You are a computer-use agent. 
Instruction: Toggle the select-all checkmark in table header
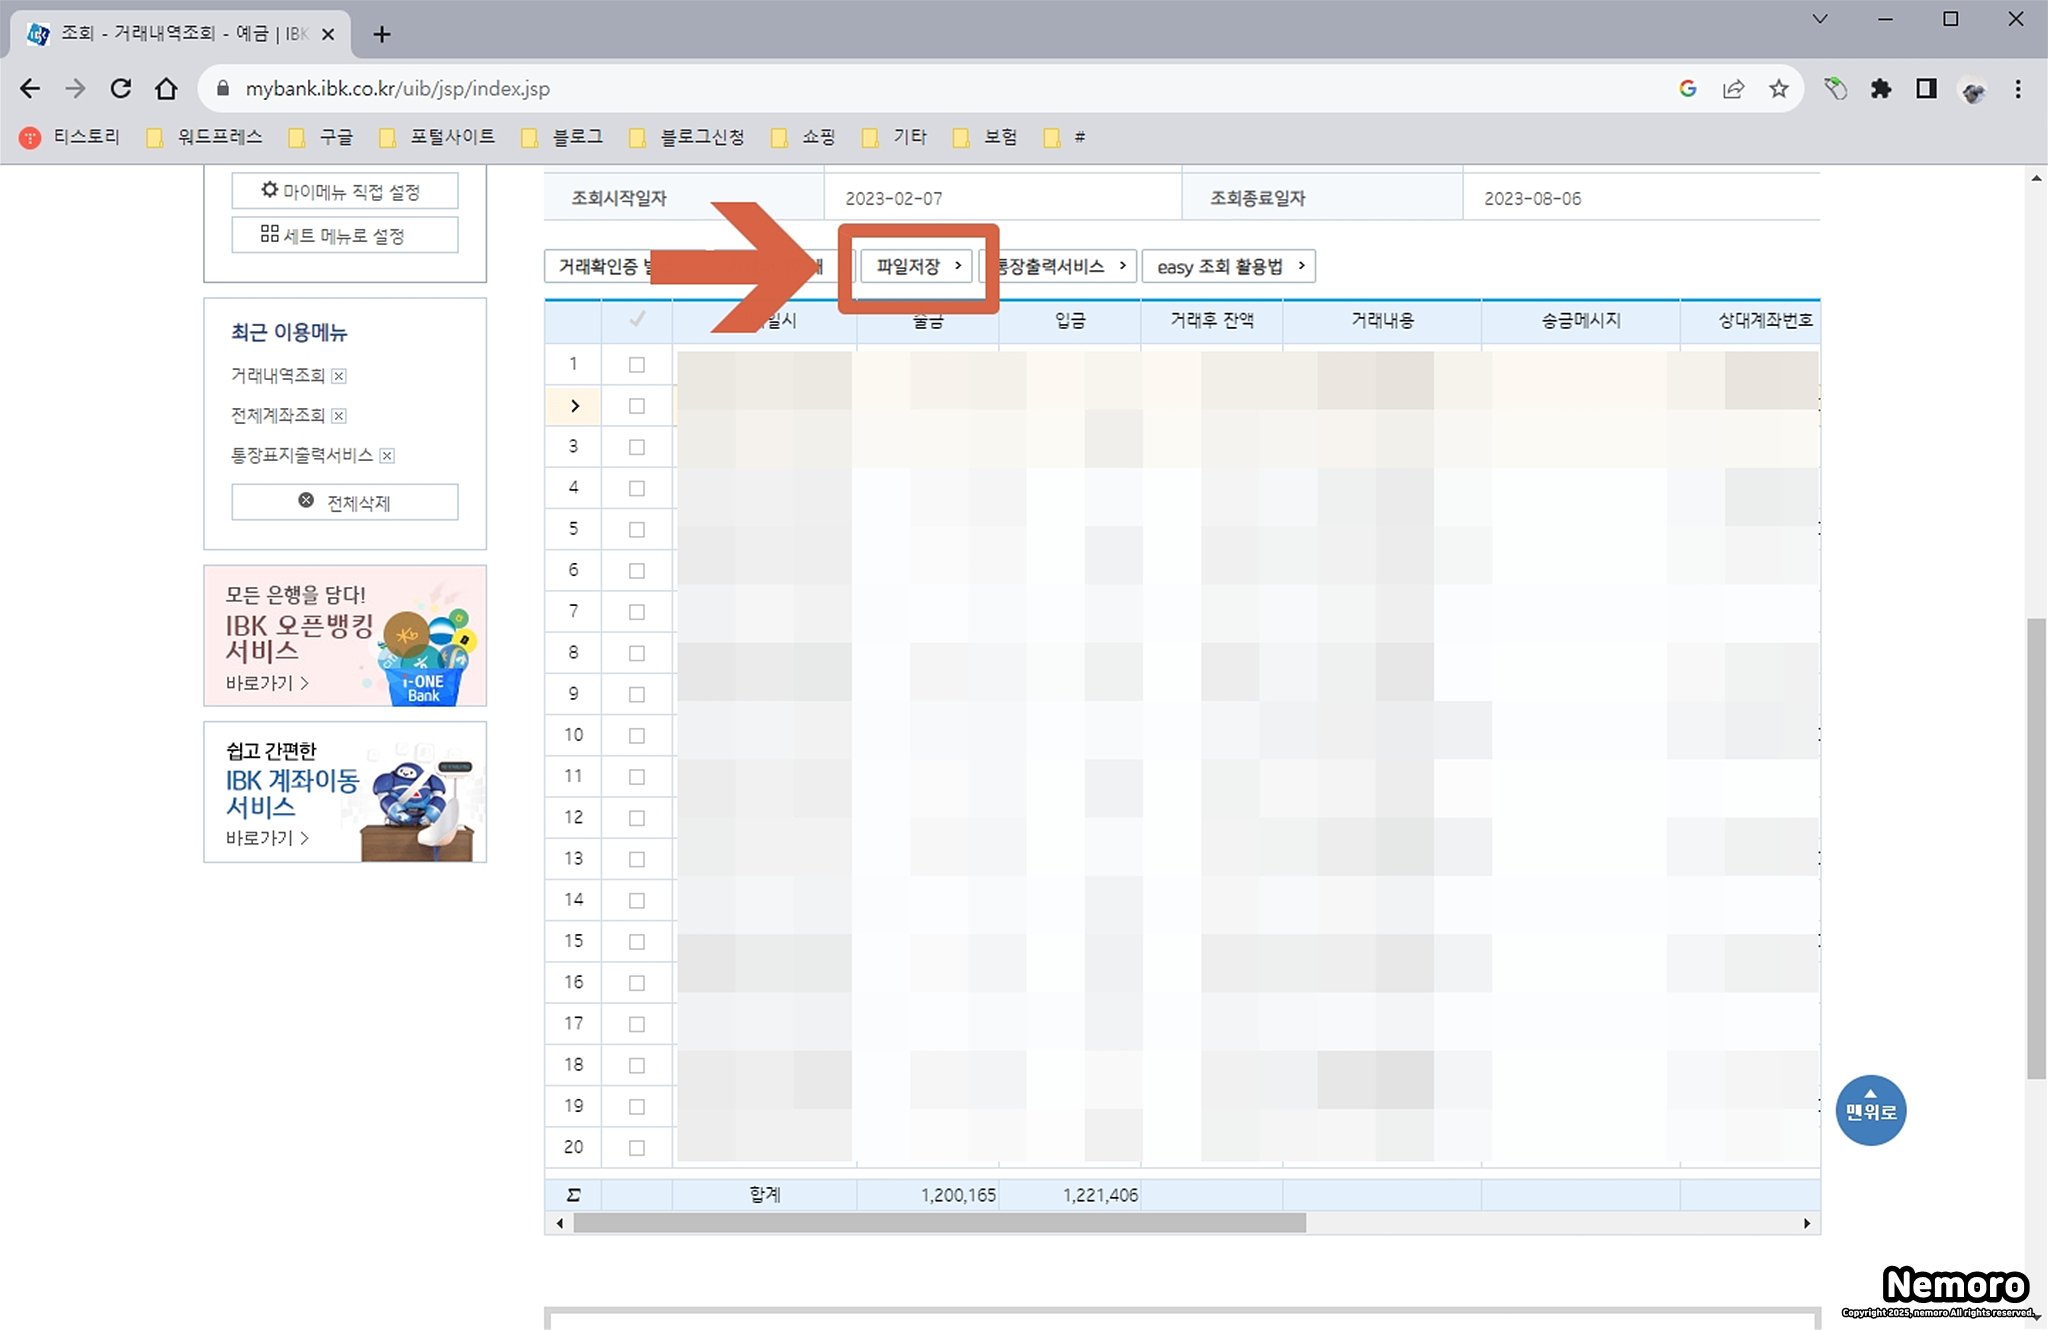pos(637,320)
